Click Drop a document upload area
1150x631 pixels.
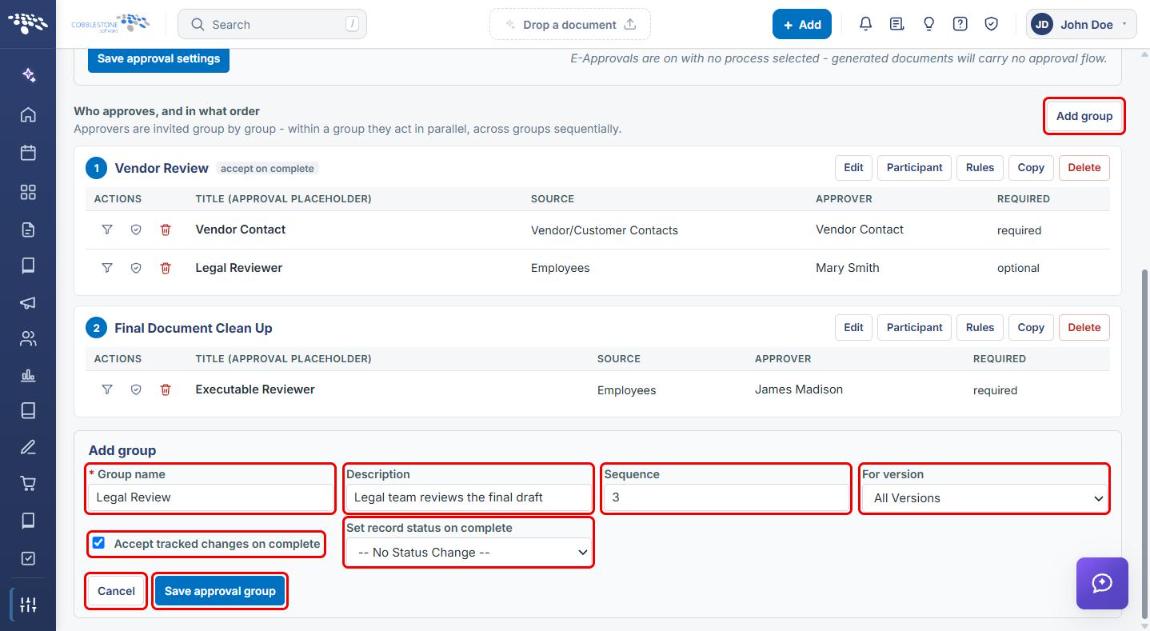pos(570,24)
